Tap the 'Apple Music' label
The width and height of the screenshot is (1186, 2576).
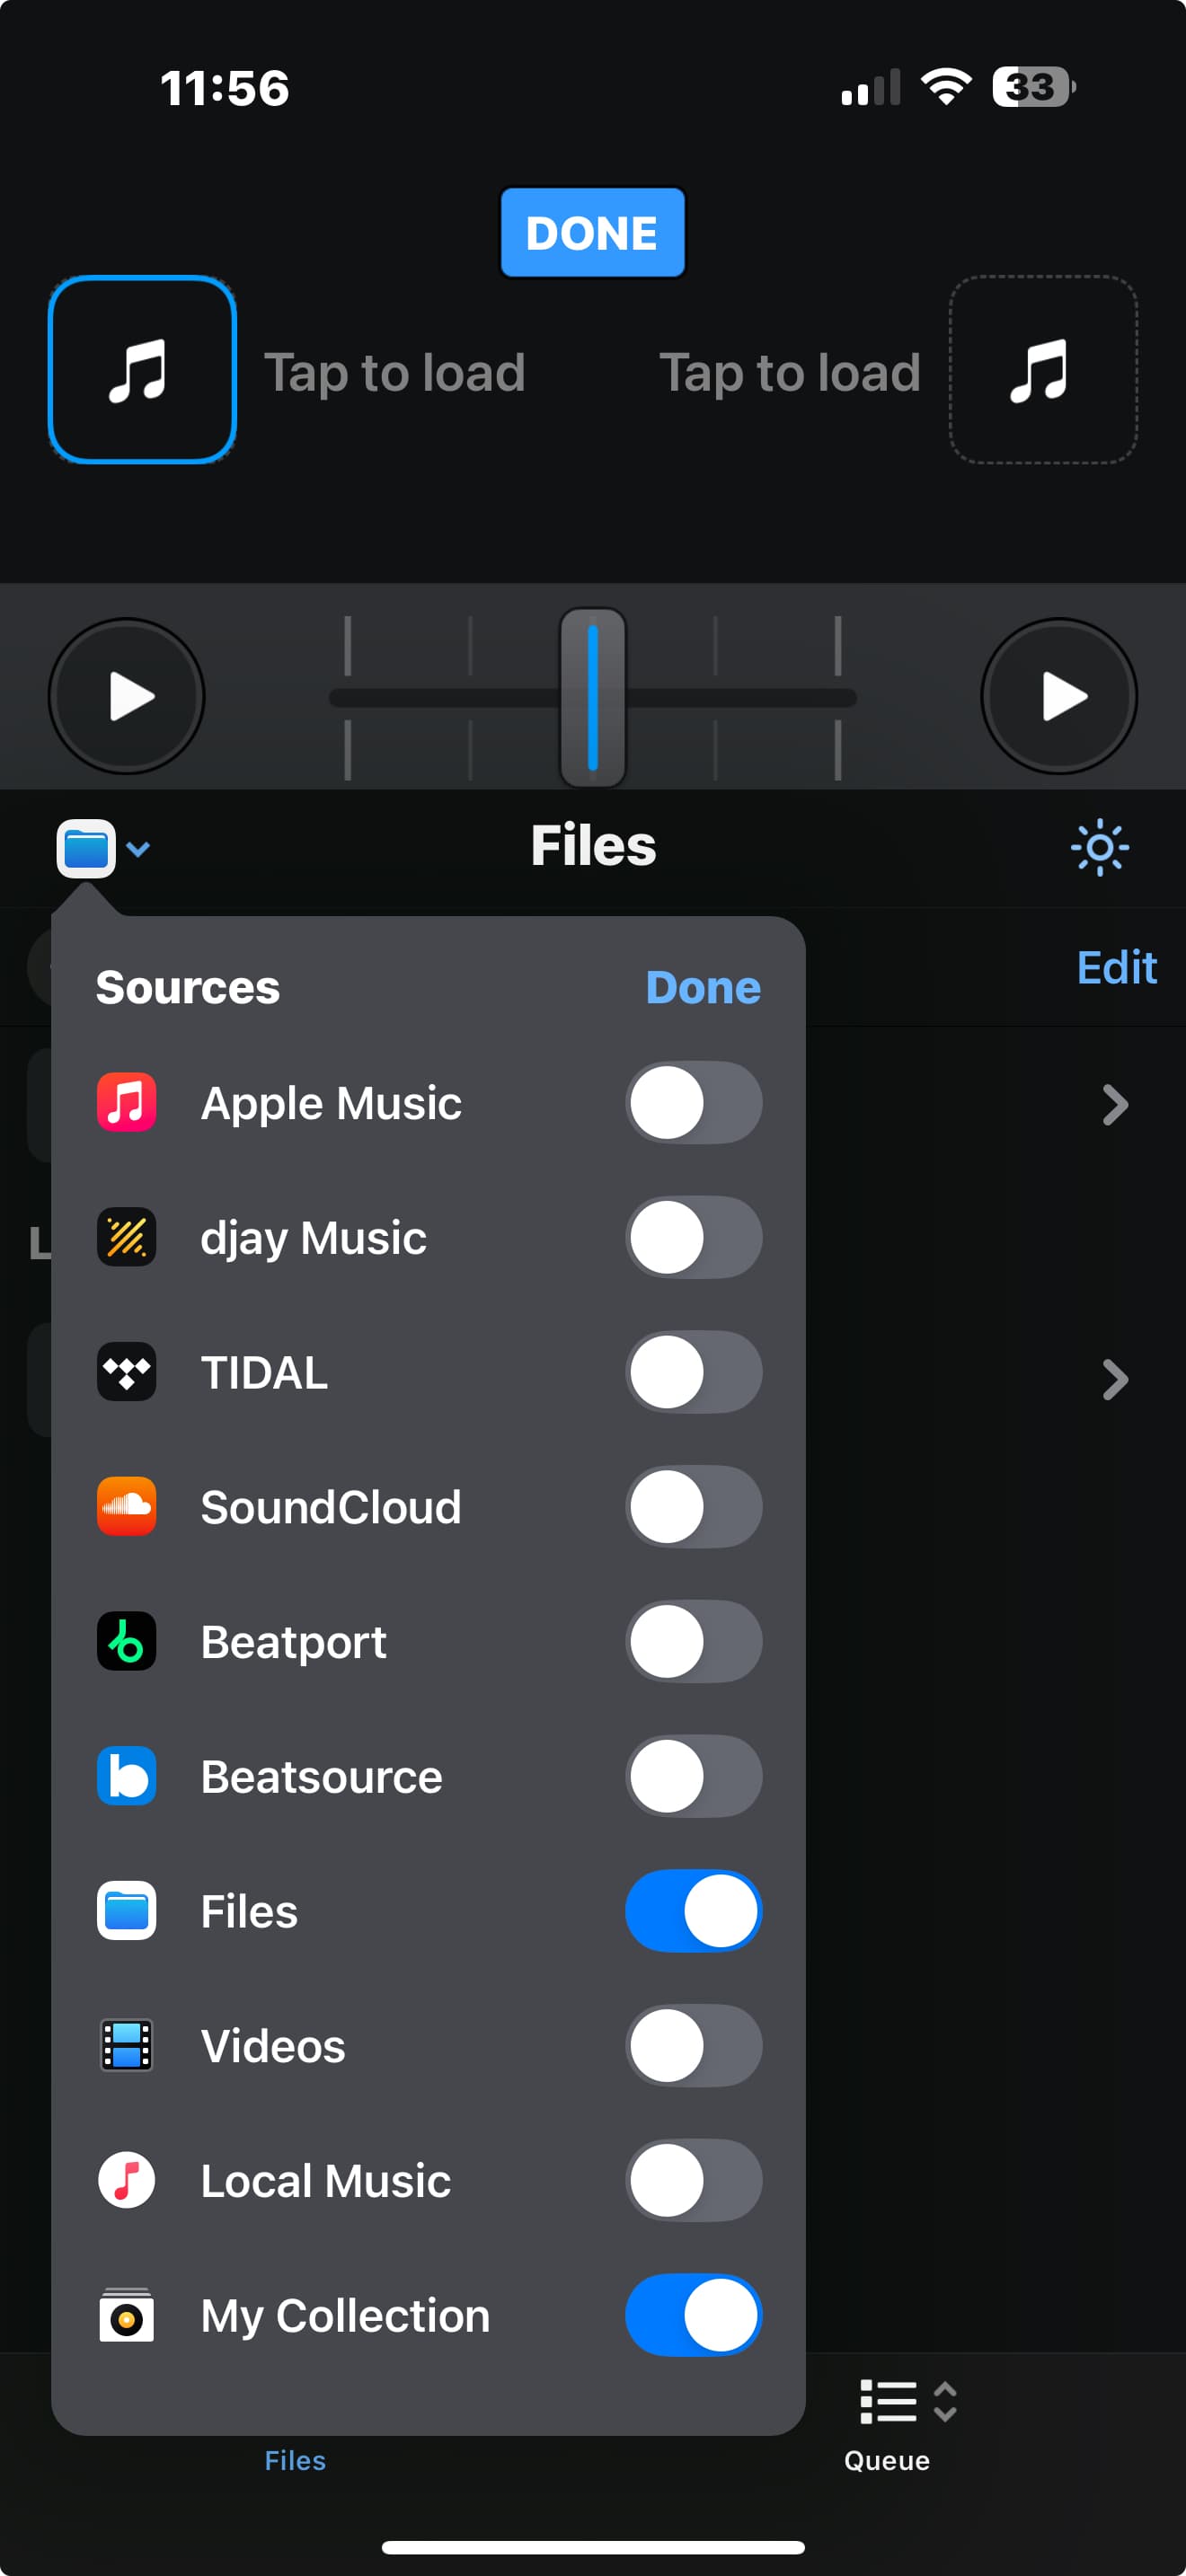point(331,1104)
